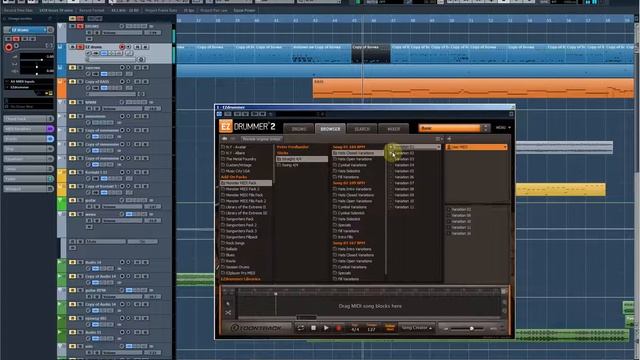Viewport: 640px width, 360px height.
Task: Mute the Audio 14 track
Action: [72, 262]
